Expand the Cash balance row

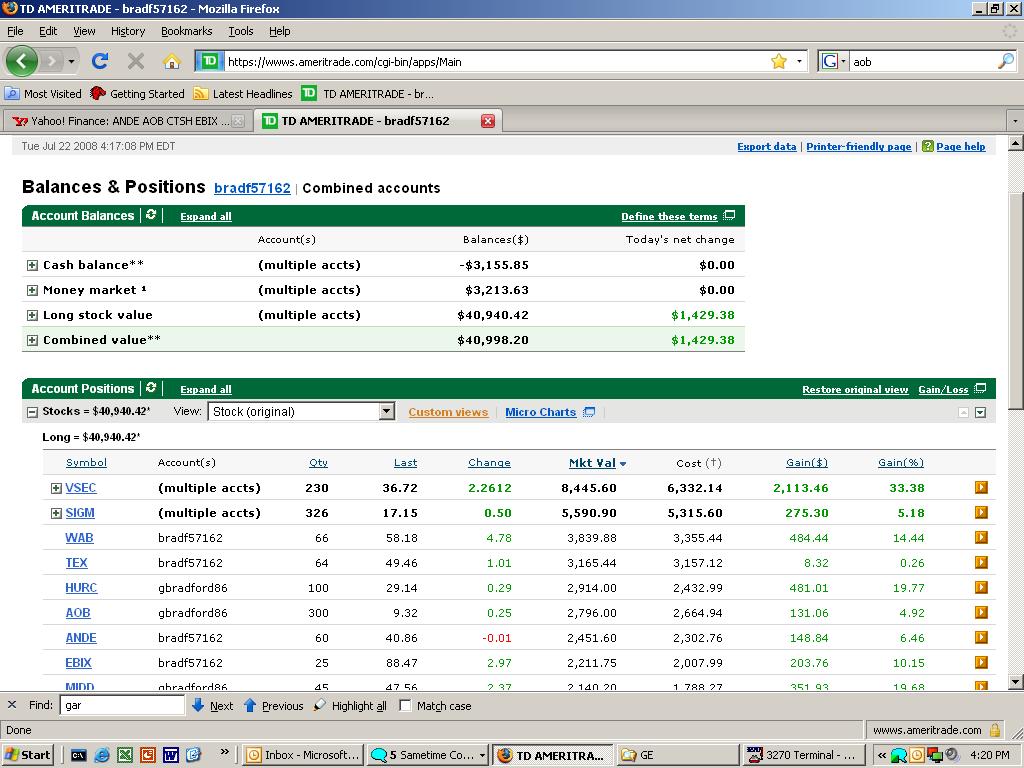coord(32,265)
